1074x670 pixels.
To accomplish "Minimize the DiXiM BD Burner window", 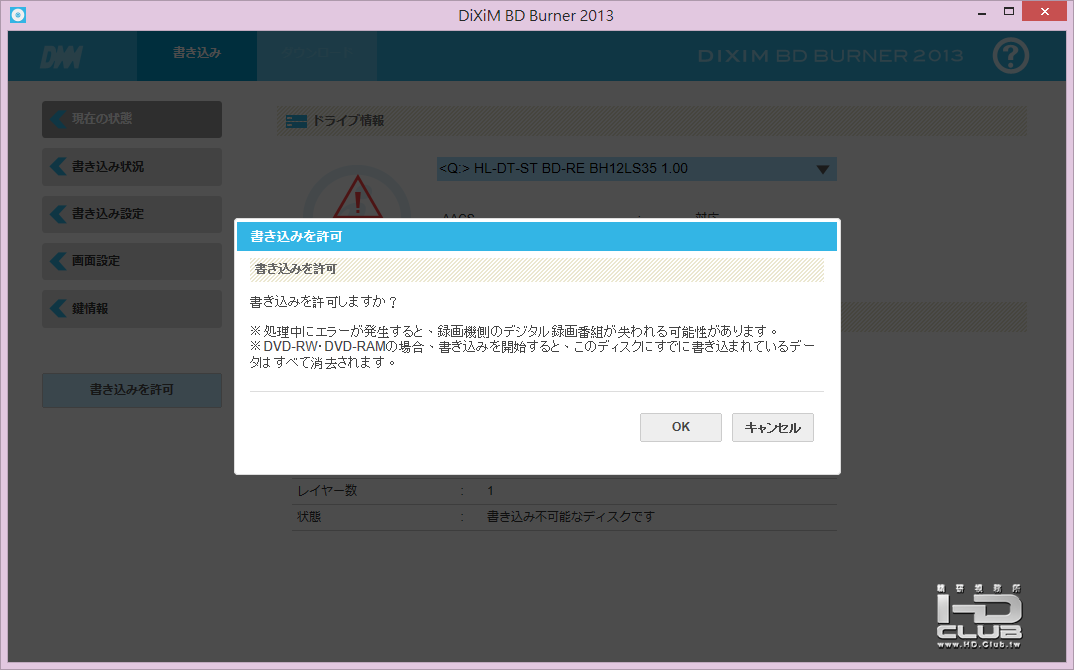I will coord(982,12).
